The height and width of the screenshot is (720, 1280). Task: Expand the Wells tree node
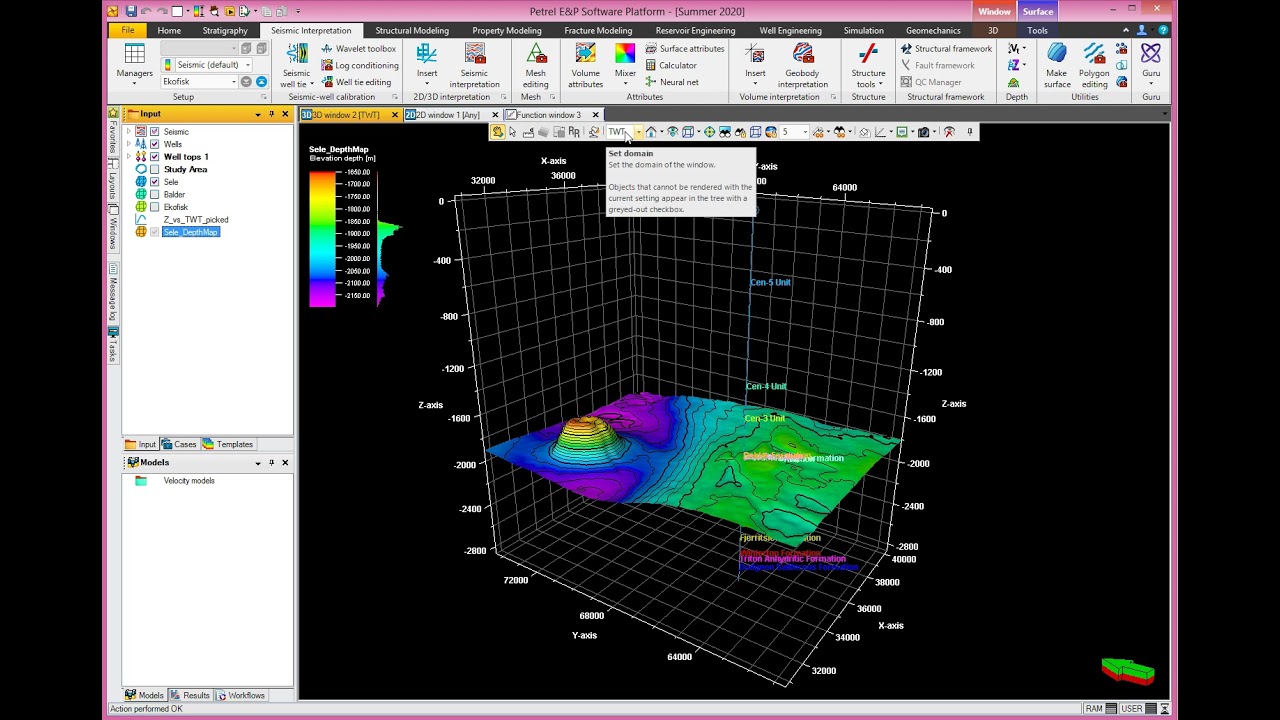point(128,144)
